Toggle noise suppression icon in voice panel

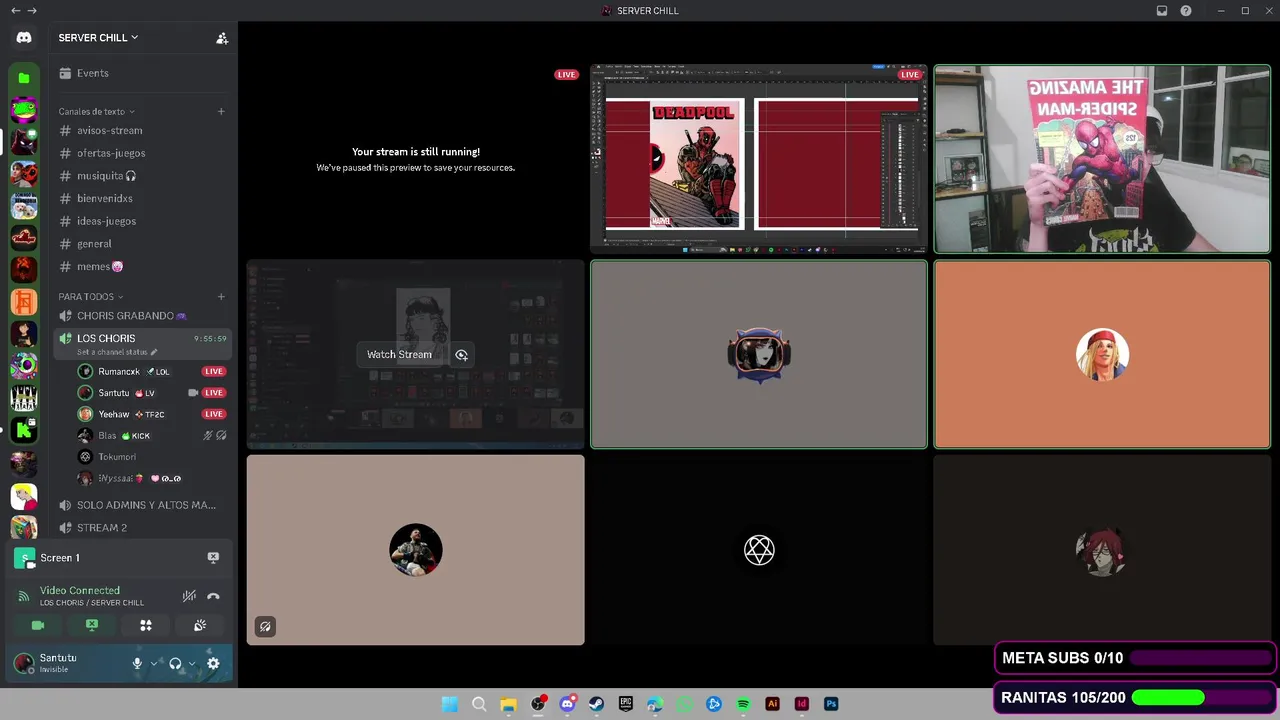click(x=189, y=596)
